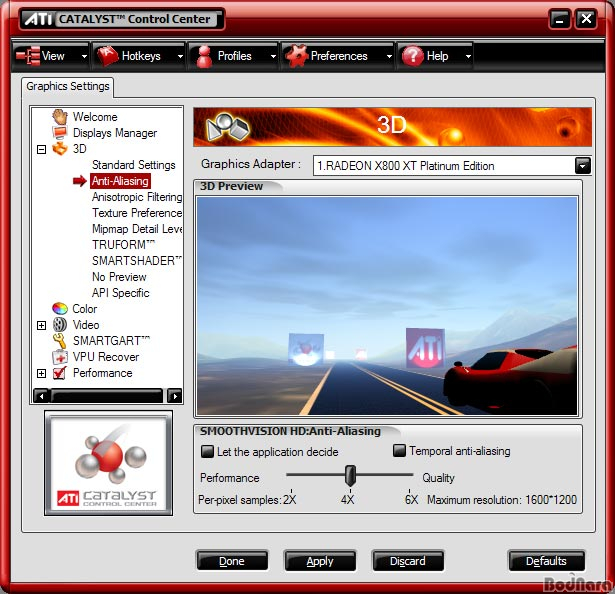Click the Welcome hand icon
The image size is (615, 594).
pos(60,117)
